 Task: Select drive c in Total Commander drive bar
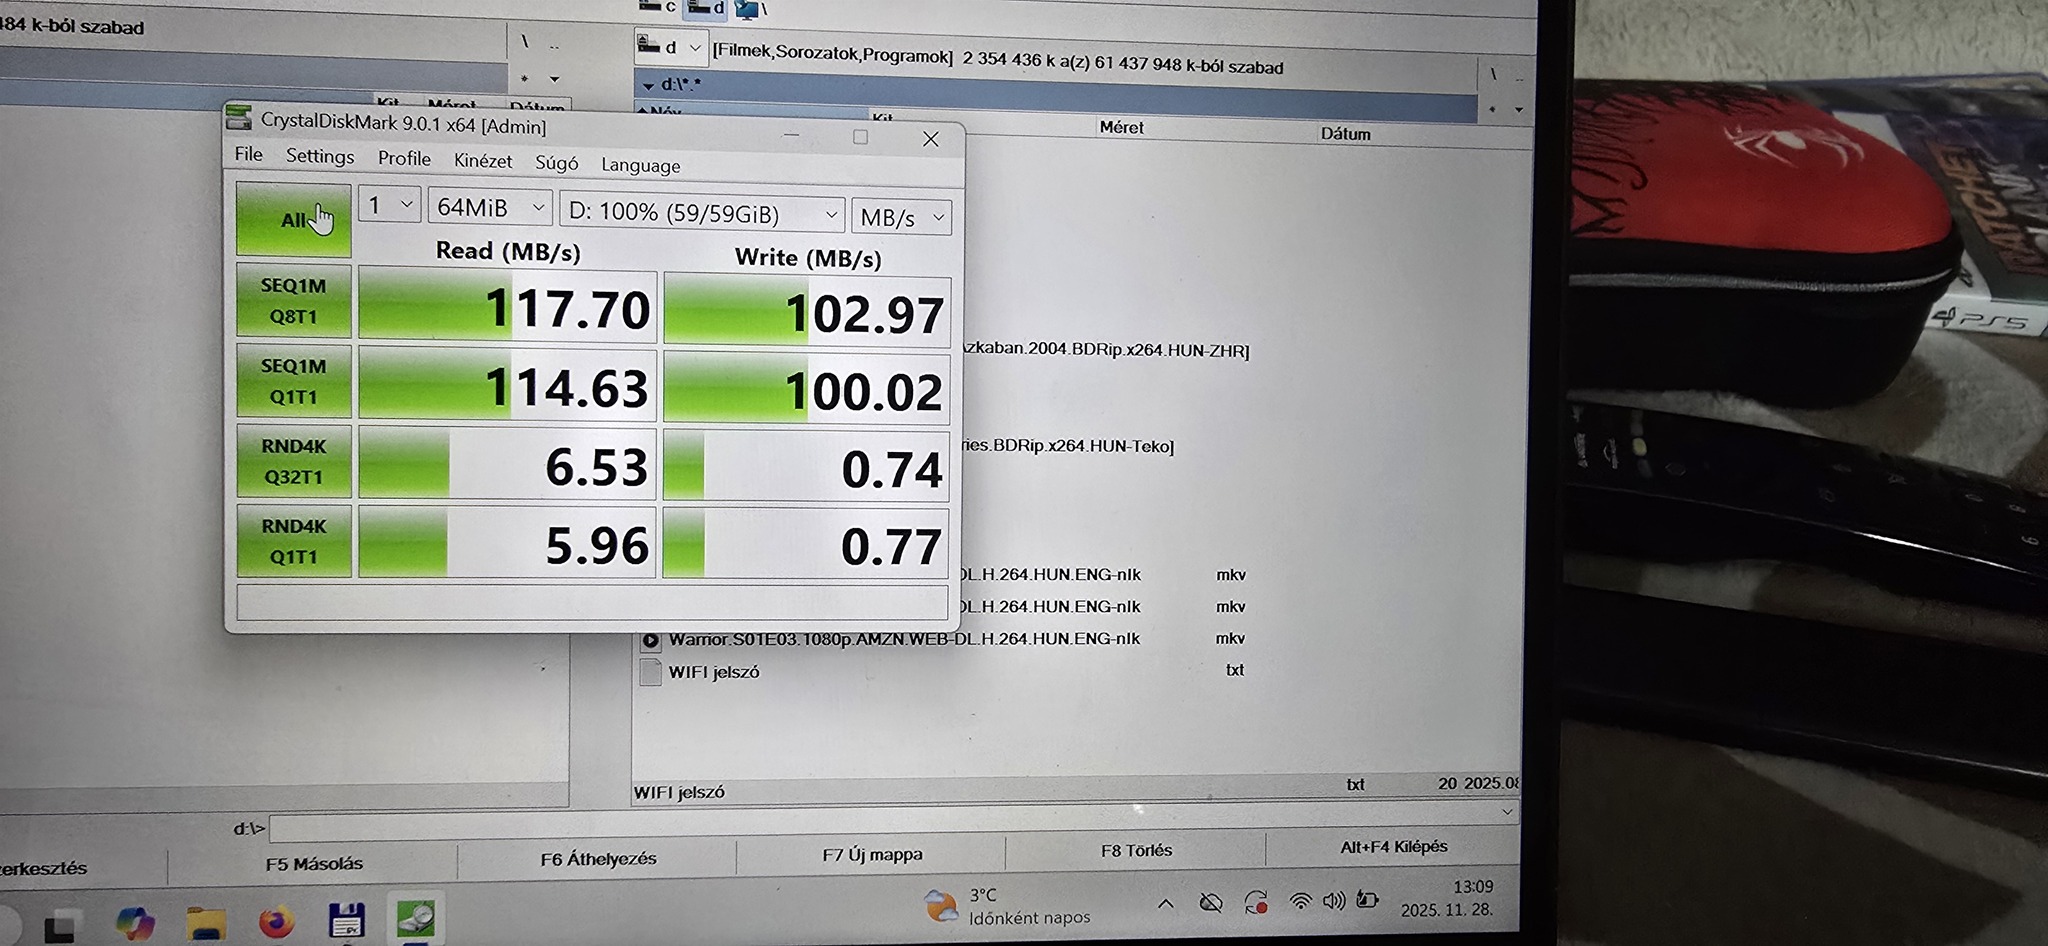(658, 7)
